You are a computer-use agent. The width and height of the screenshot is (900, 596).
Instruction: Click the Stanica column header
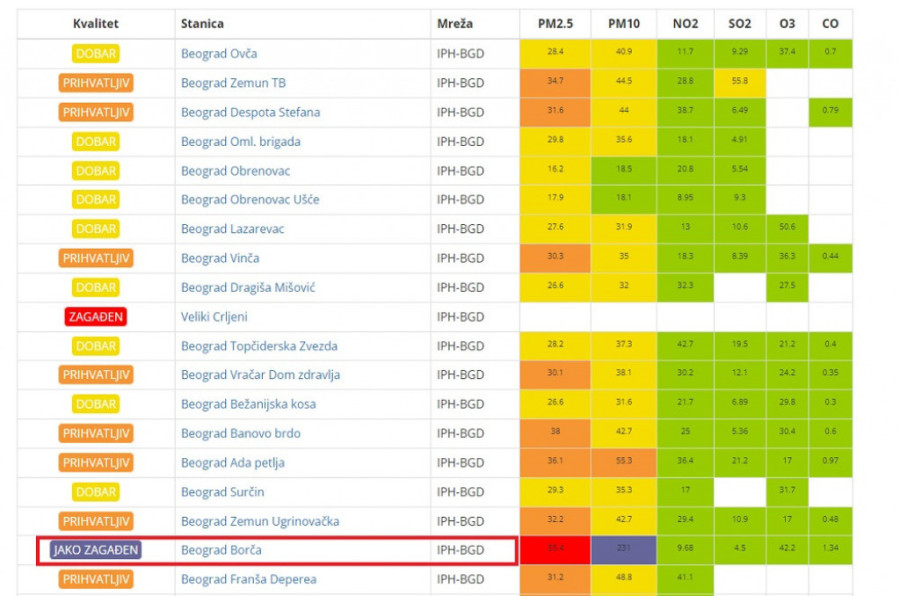click(202, 23)
